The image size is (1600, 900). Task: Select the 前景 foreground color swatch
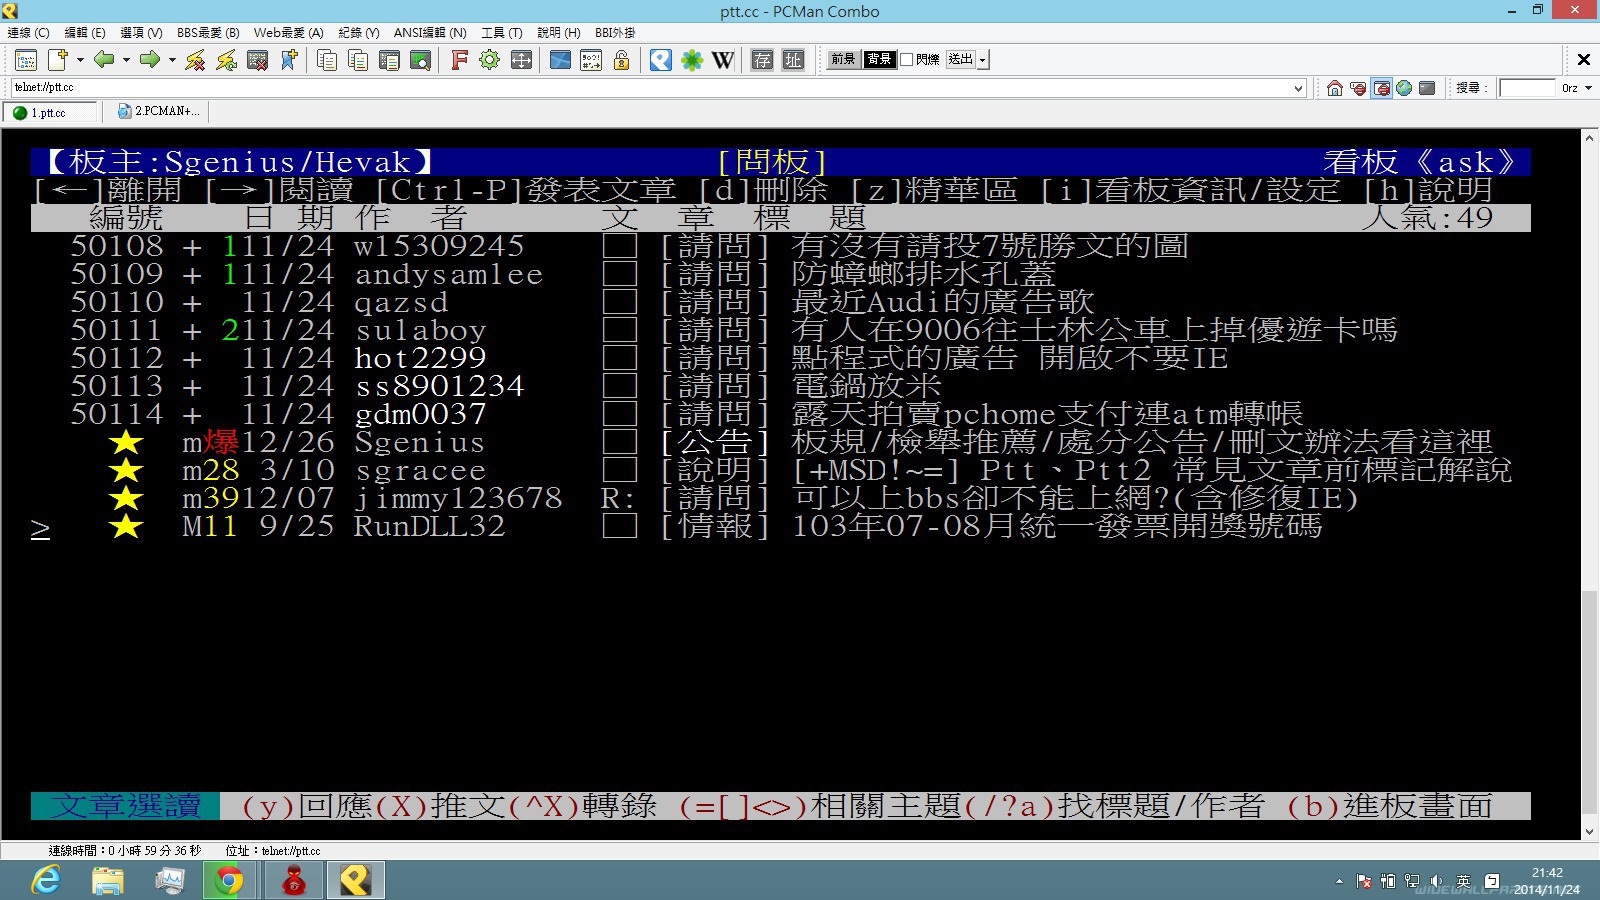pos(843,60)
